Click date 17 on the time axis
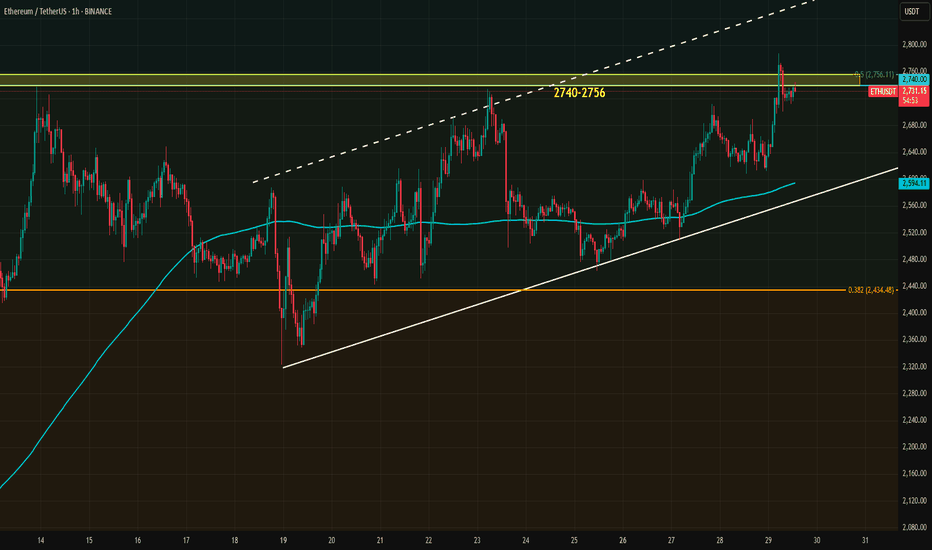 (x=186, y=540)
